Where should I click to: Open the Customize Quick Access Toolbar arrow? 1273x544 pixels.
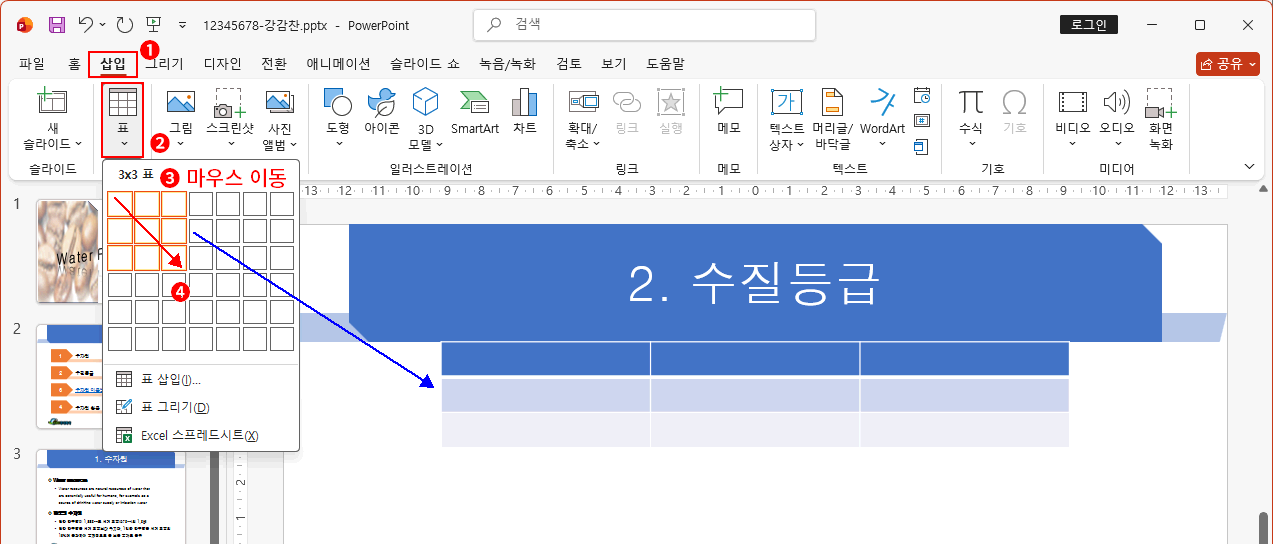tap(182, 24)
